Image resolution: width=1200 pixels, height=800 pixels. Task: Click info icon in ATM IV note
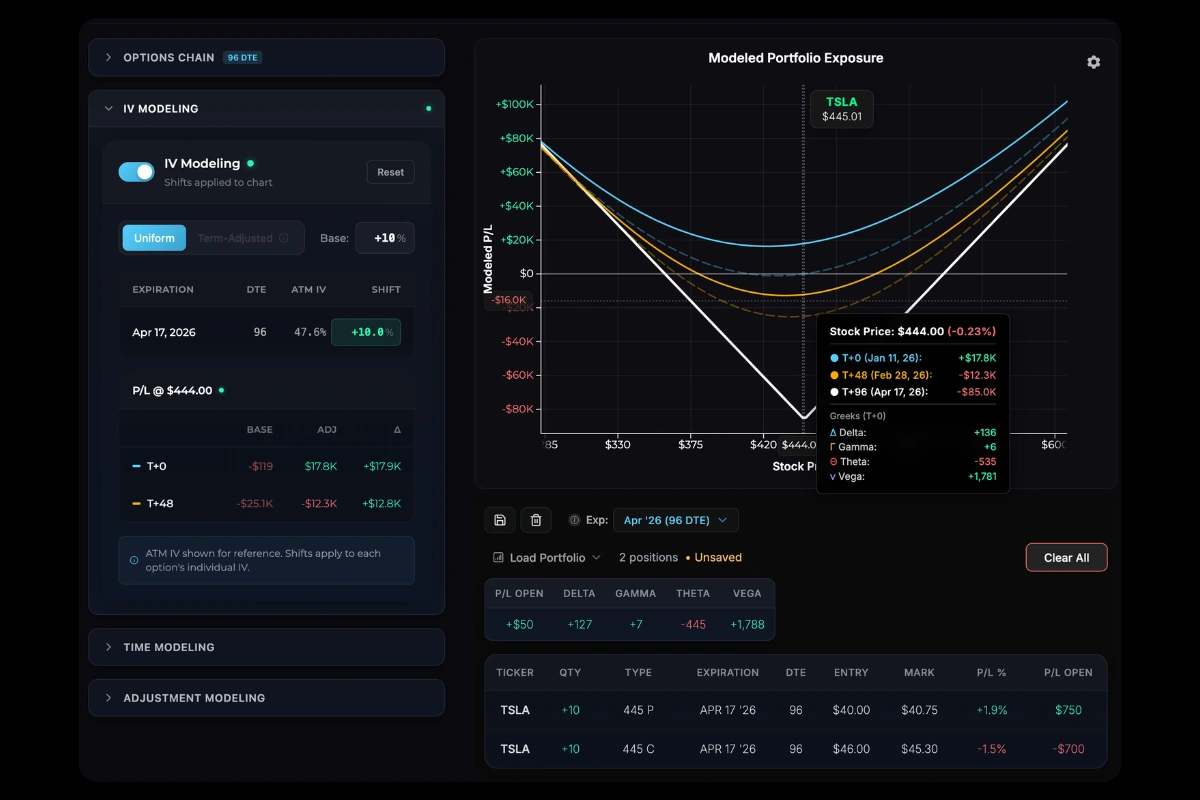[134, 561]
